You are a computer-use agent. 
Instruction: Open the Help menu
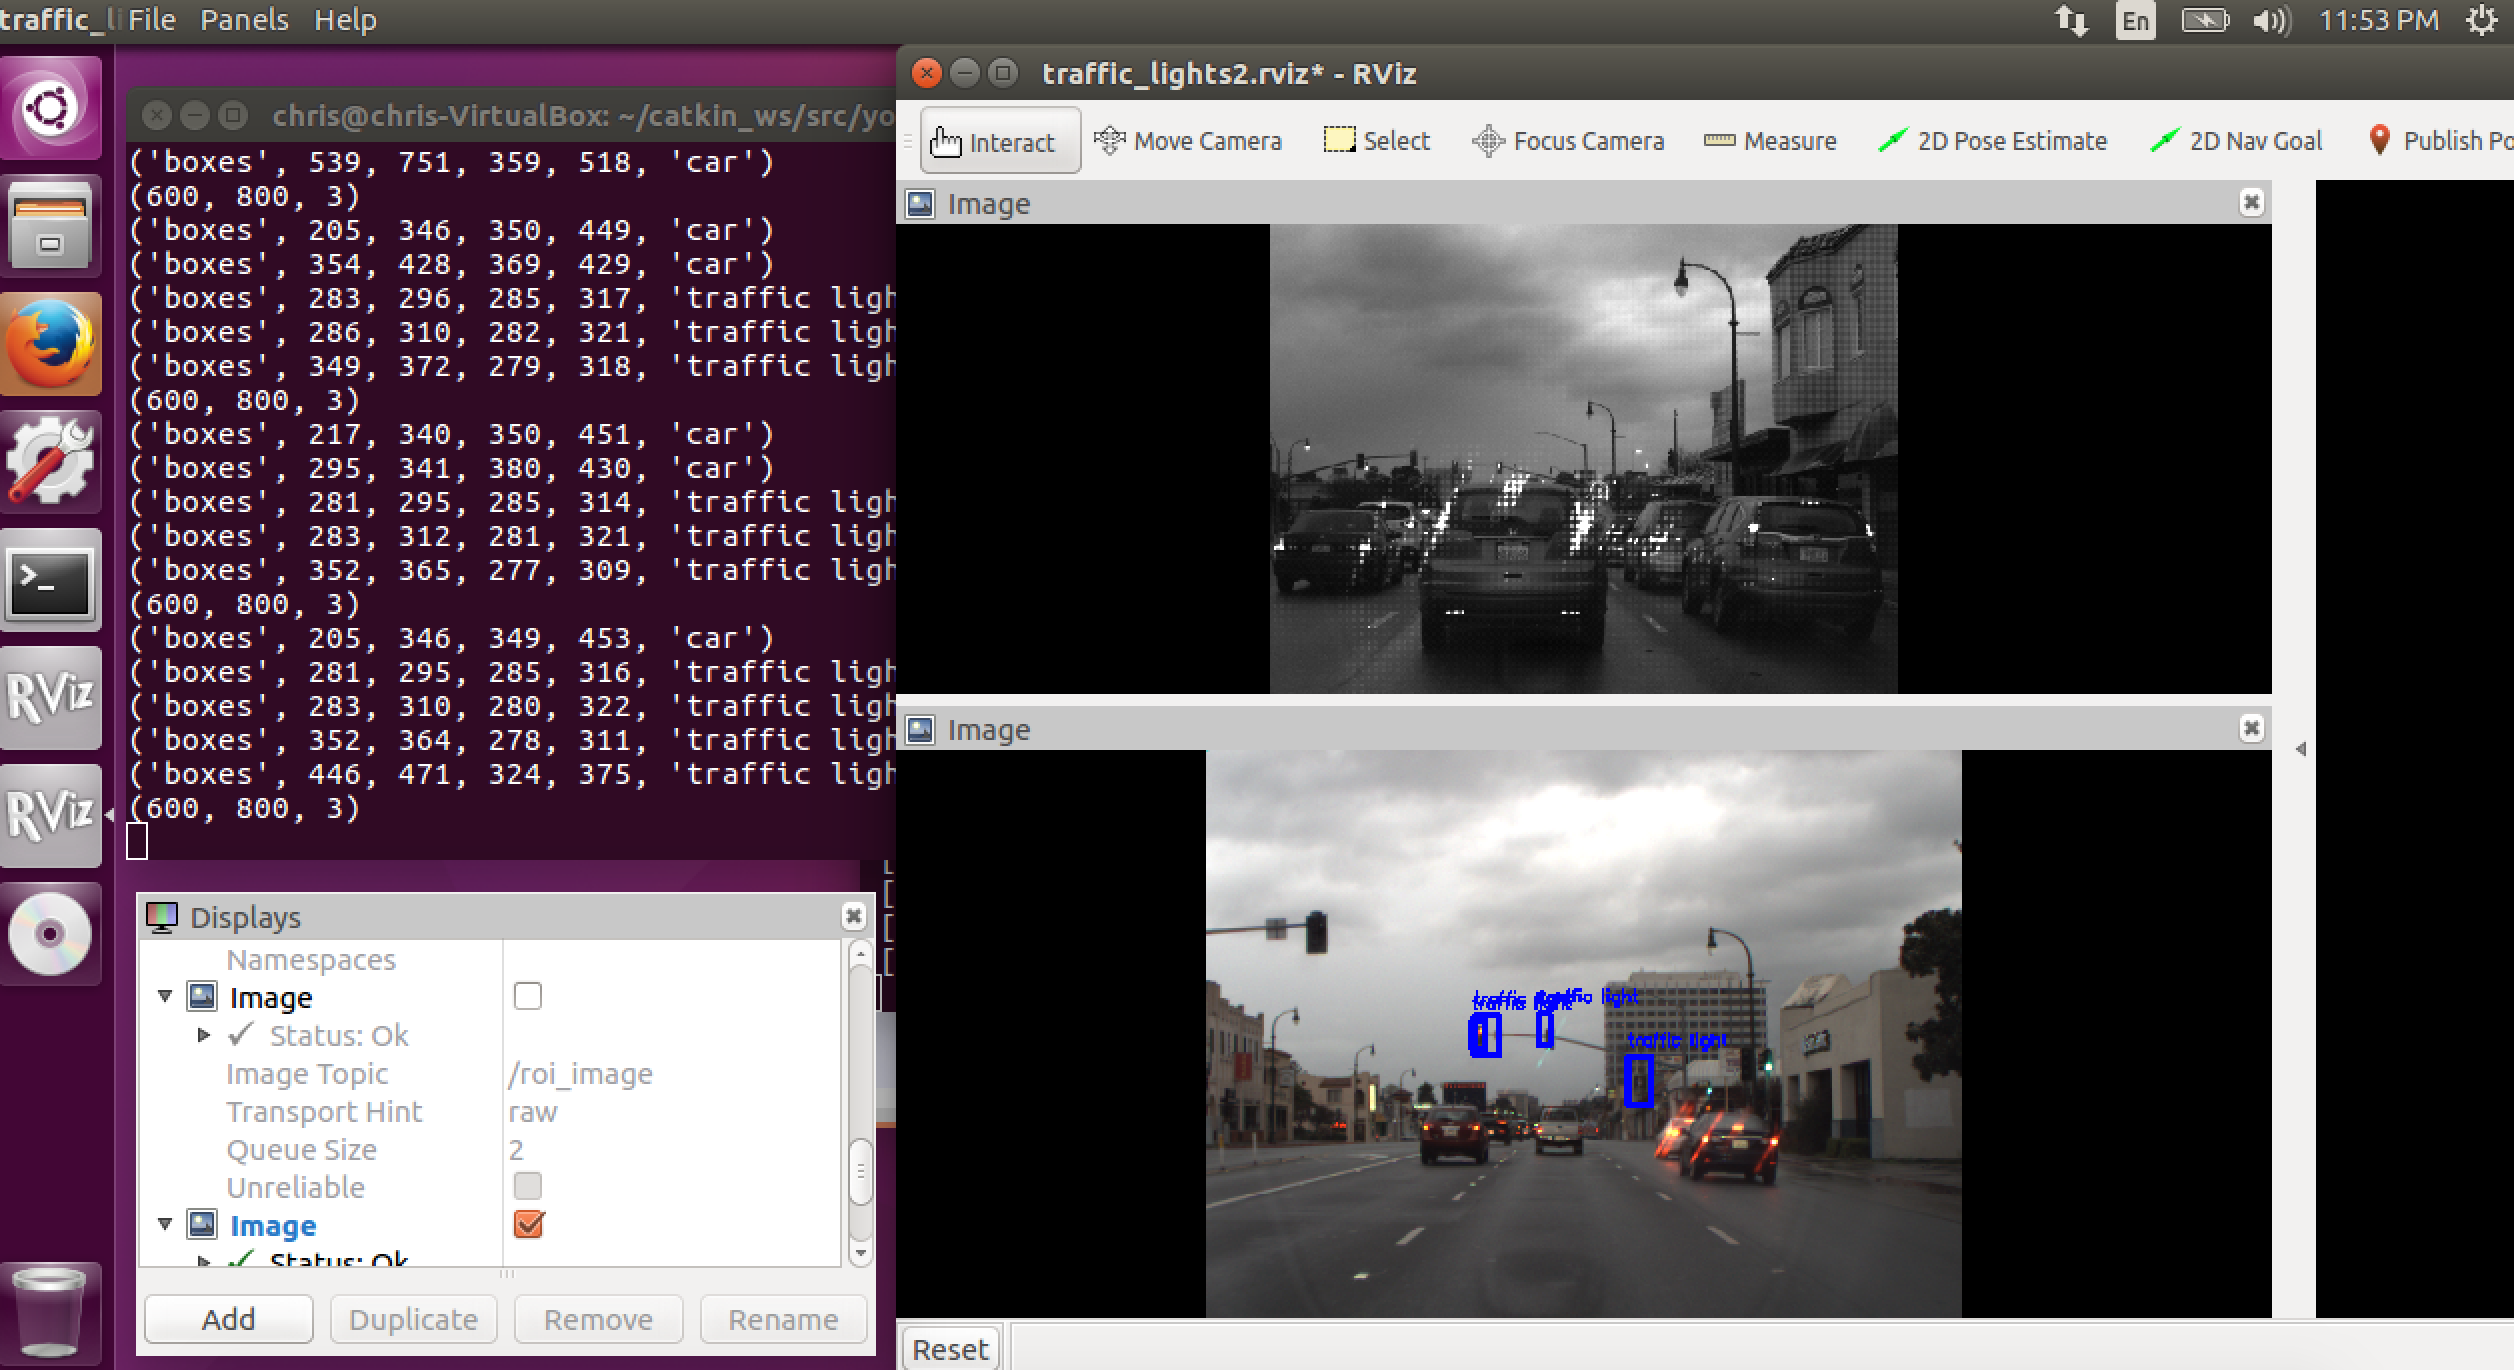[345, 20]
